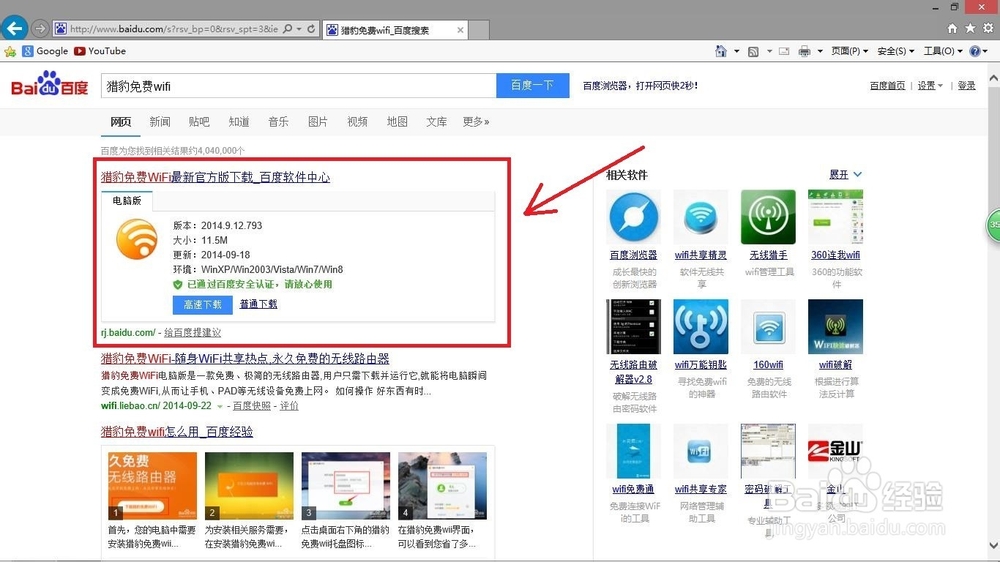Open the browser home icon at top right

point(952,29)
